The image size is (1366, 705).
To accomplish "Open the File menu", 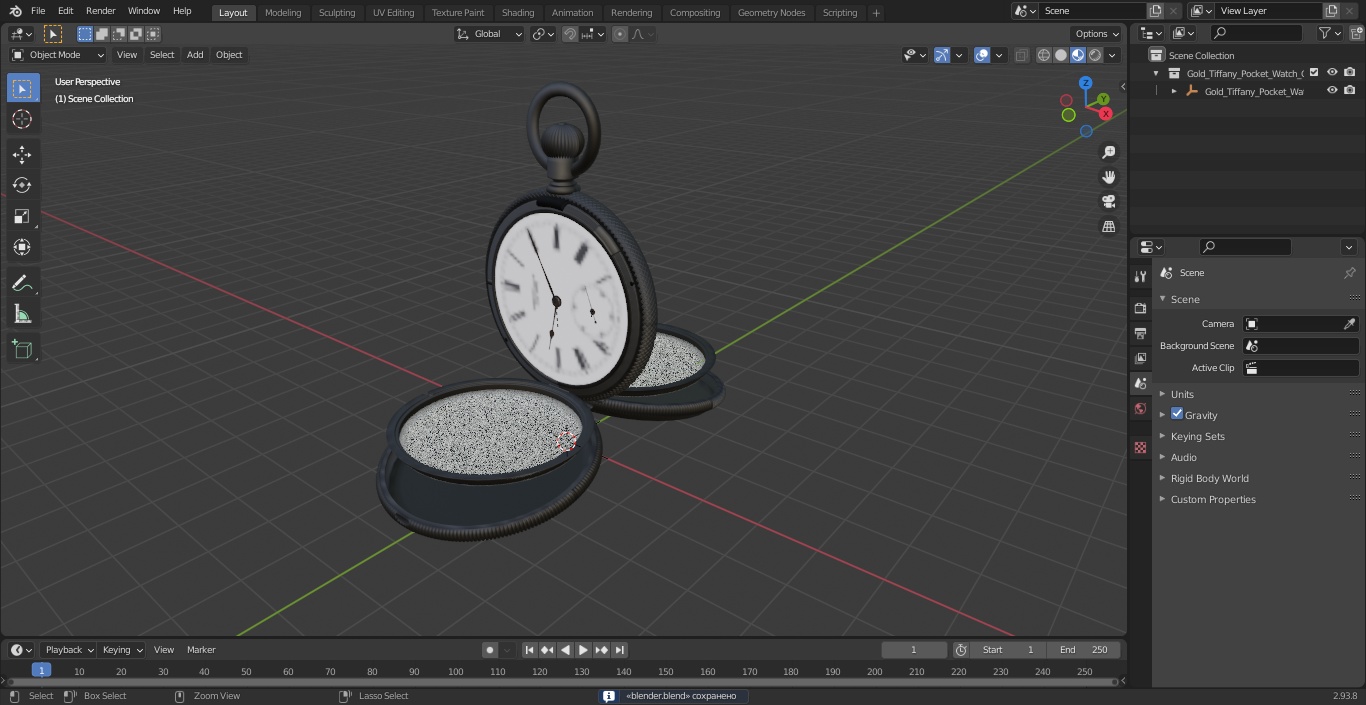I will pyautogui.click(x=38, y=11).
